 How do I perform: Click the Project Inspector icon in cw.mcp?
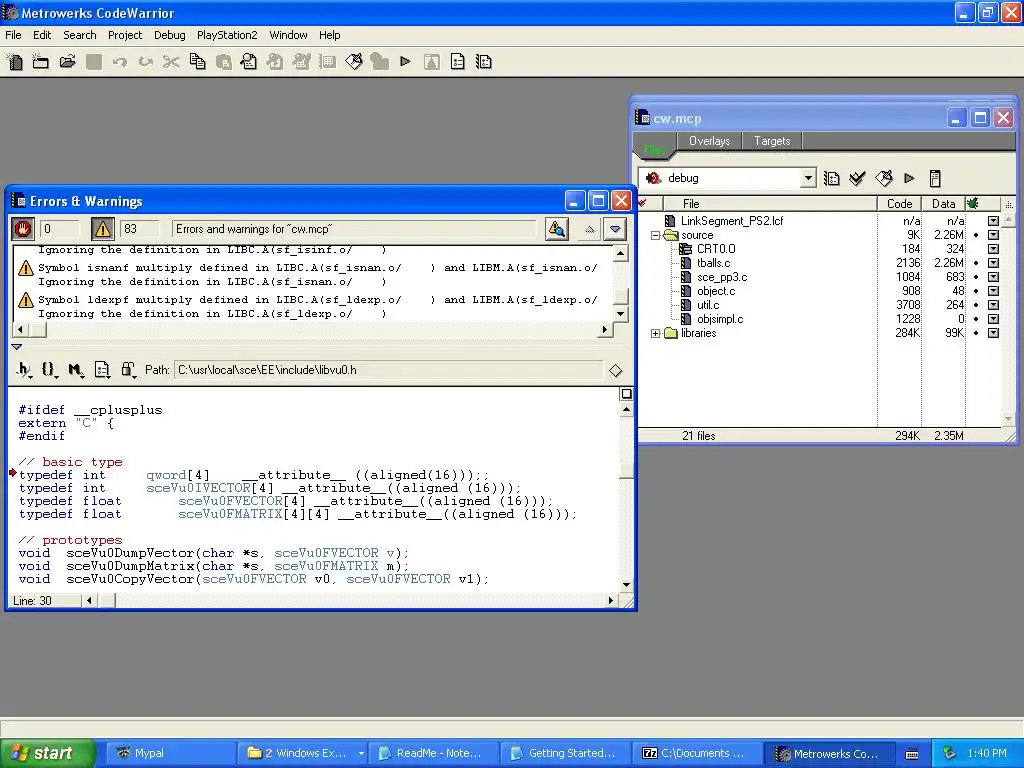[935, 178]
